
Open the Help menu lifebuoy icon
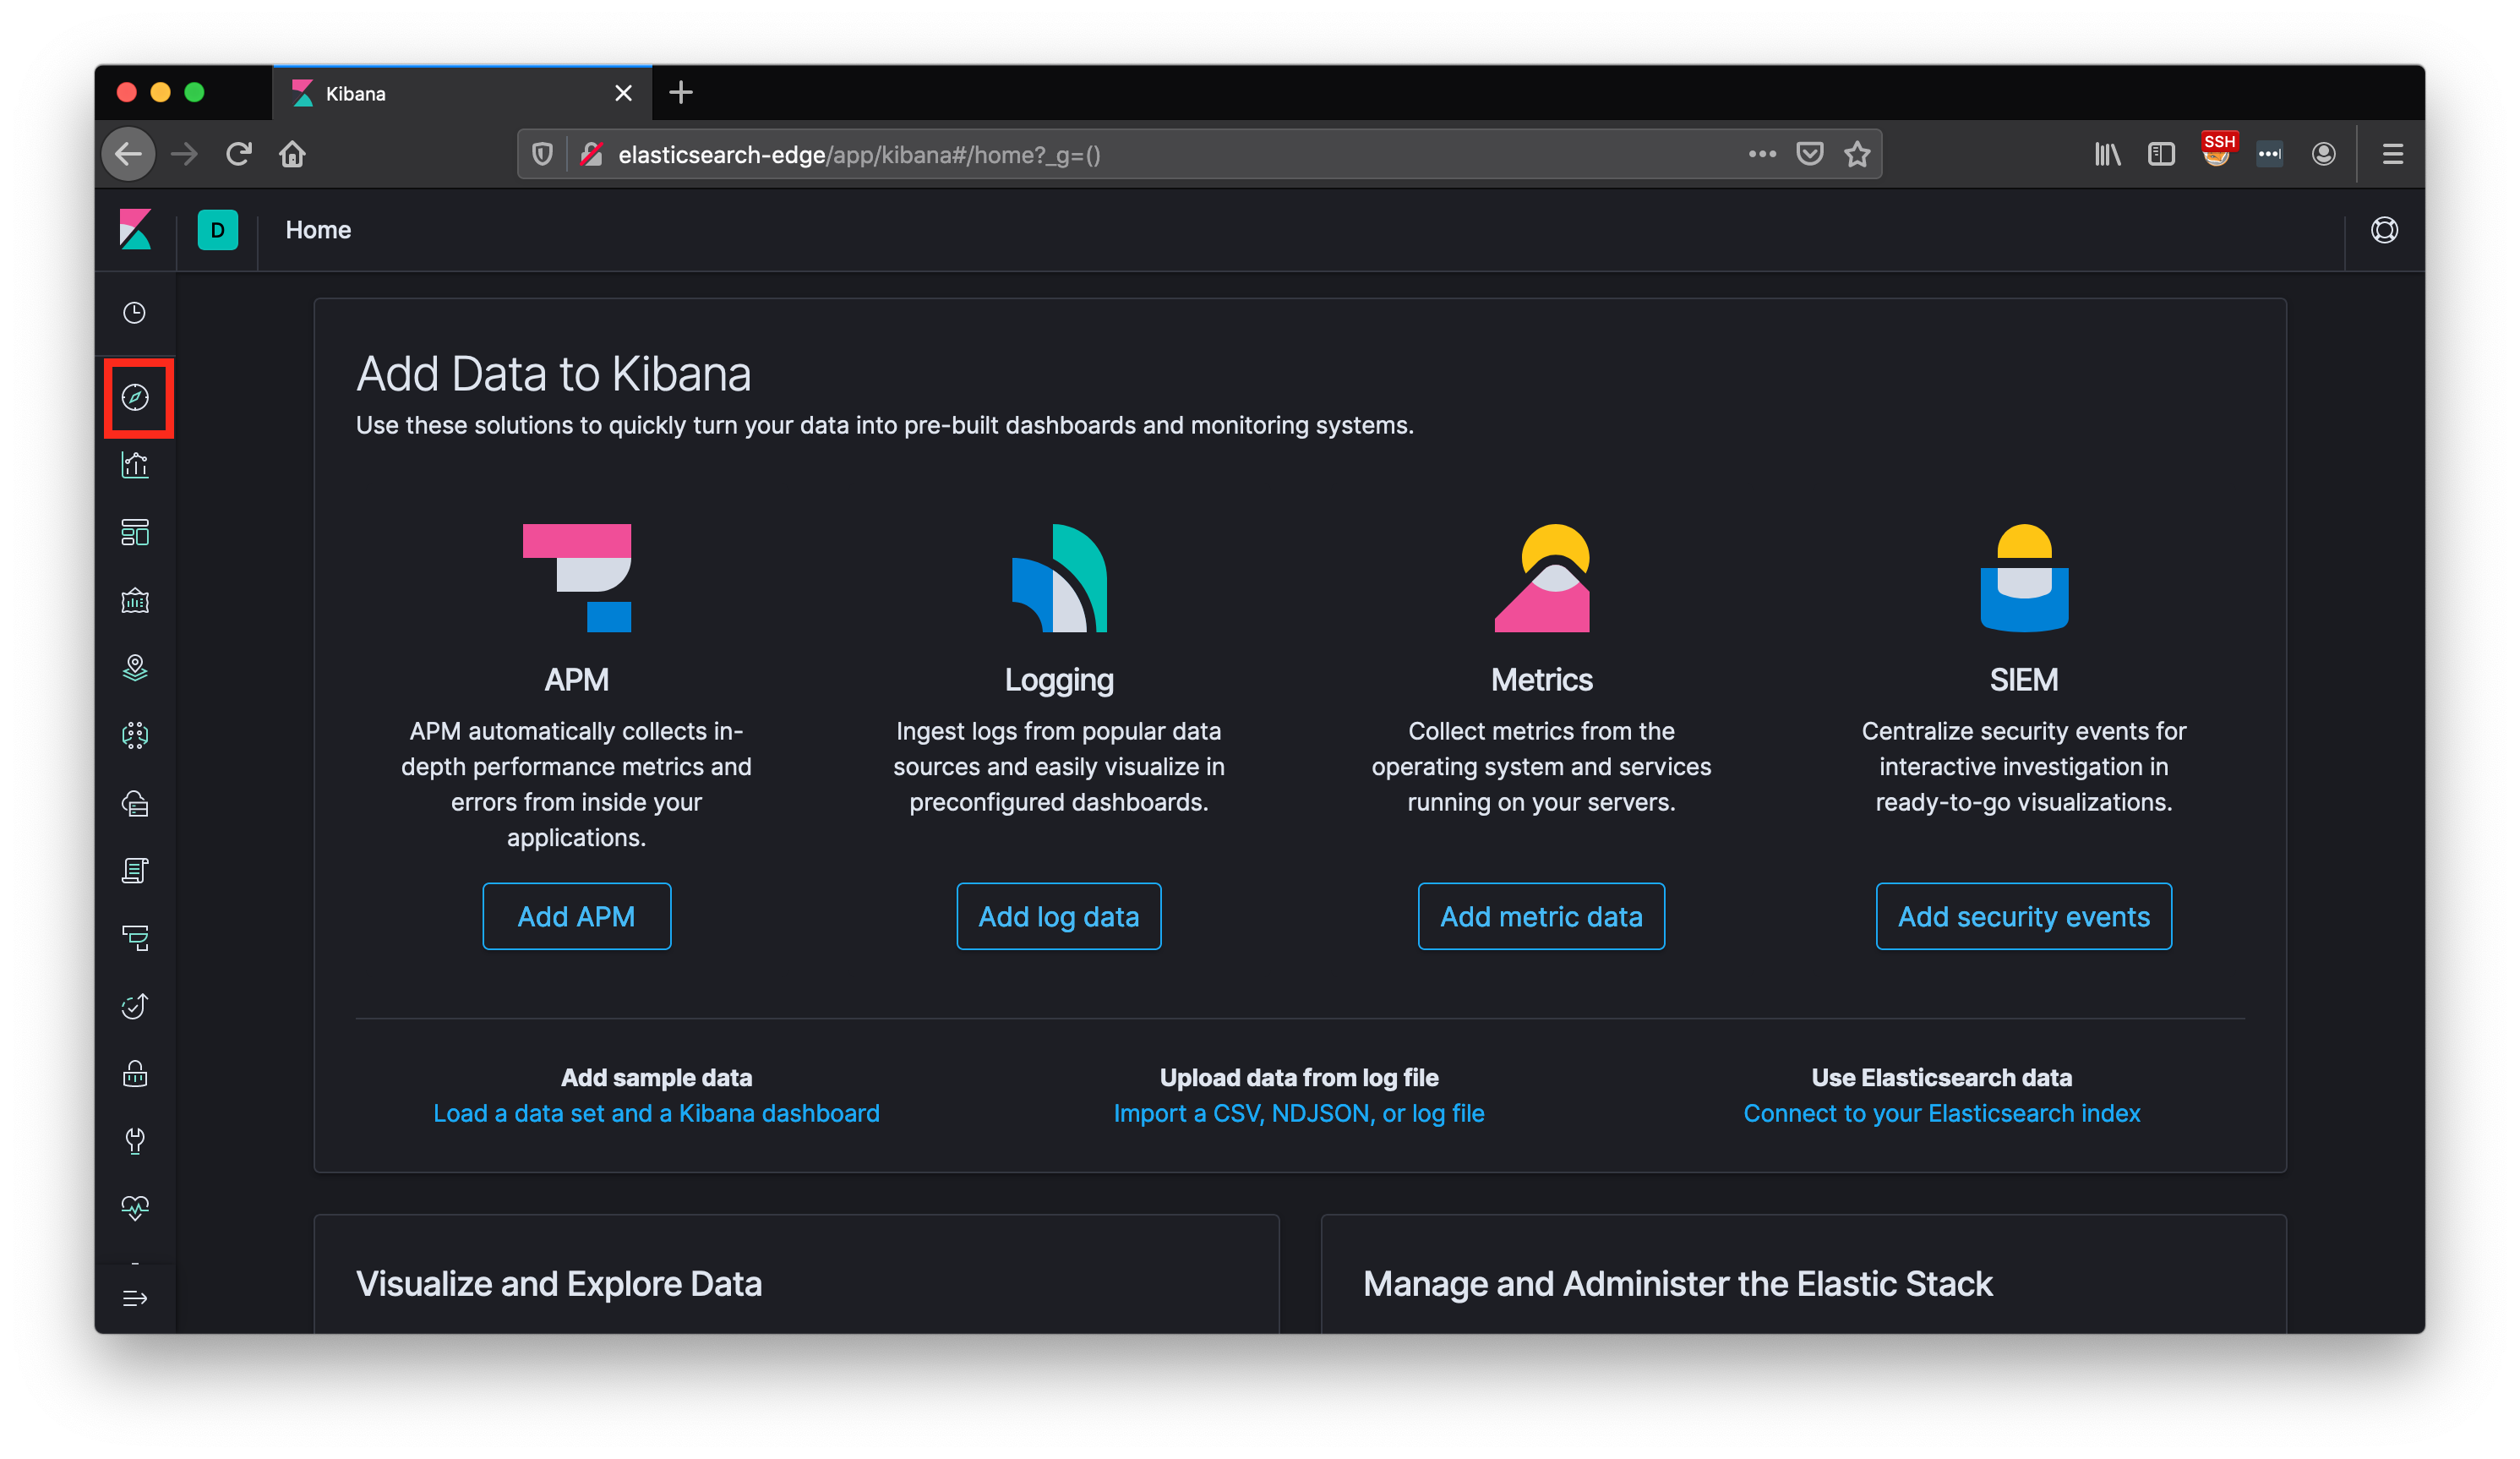2384,230
